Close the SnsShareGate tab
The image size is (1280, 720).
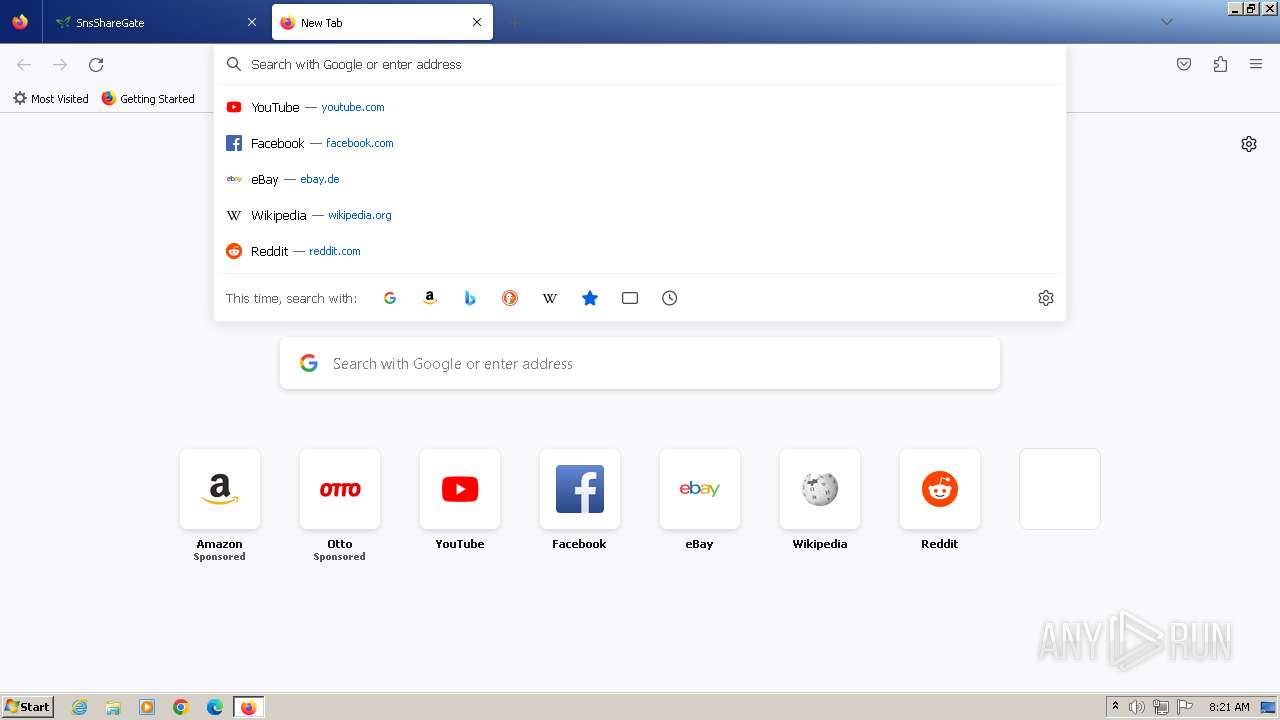click(251, 22)
